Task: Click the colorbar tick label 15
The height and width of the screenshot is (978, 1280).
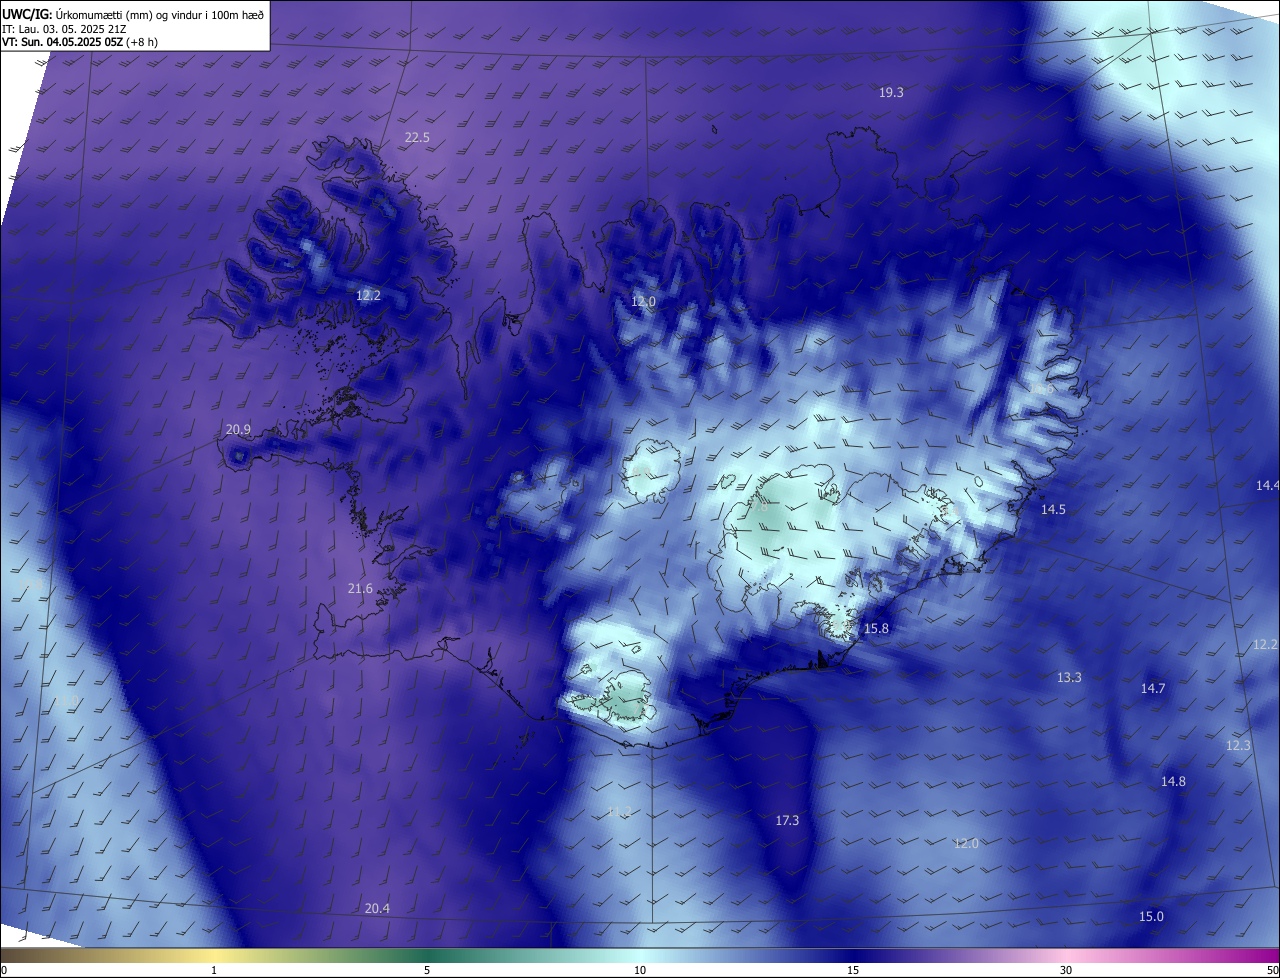Action: (x=853, y=971)
